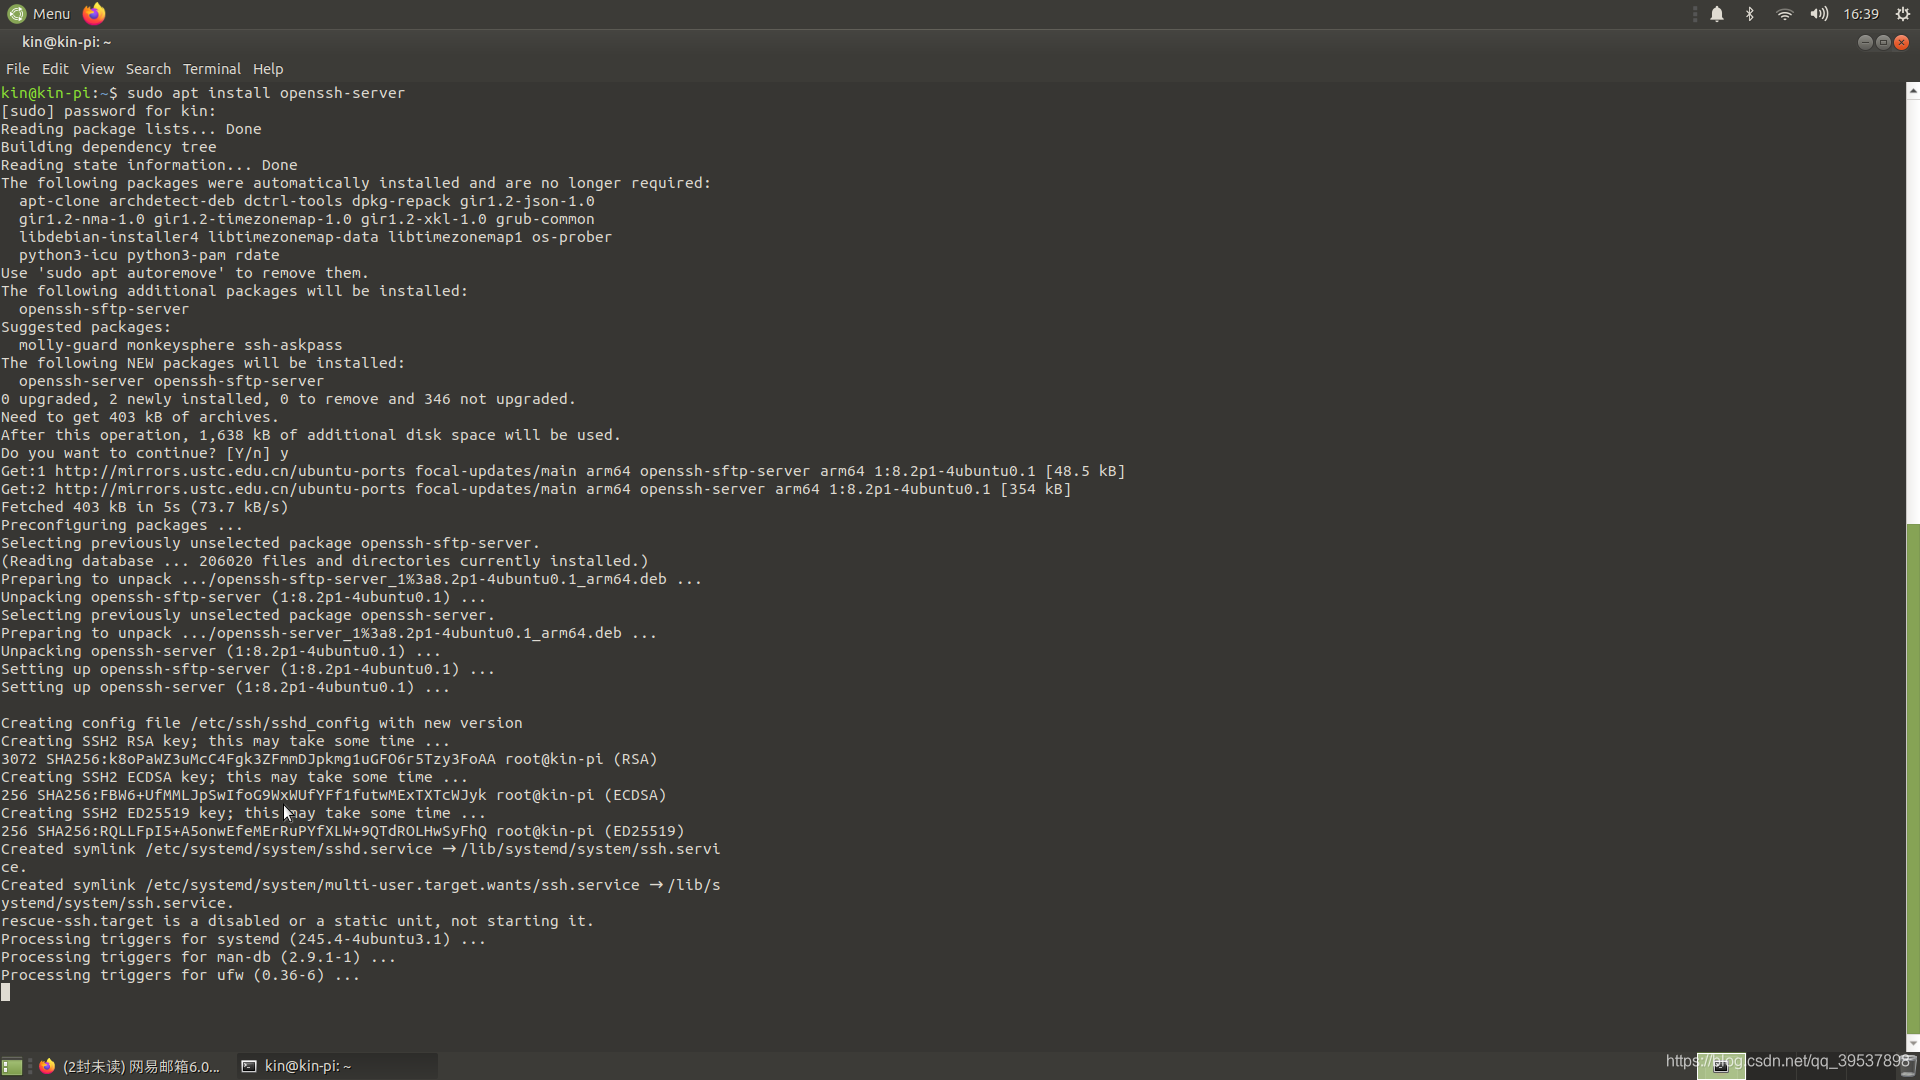Image resolution: width=1920 pixels, height=1080 pixels.
Task: Open the Search menu
Action: click(x=148, y=69)
